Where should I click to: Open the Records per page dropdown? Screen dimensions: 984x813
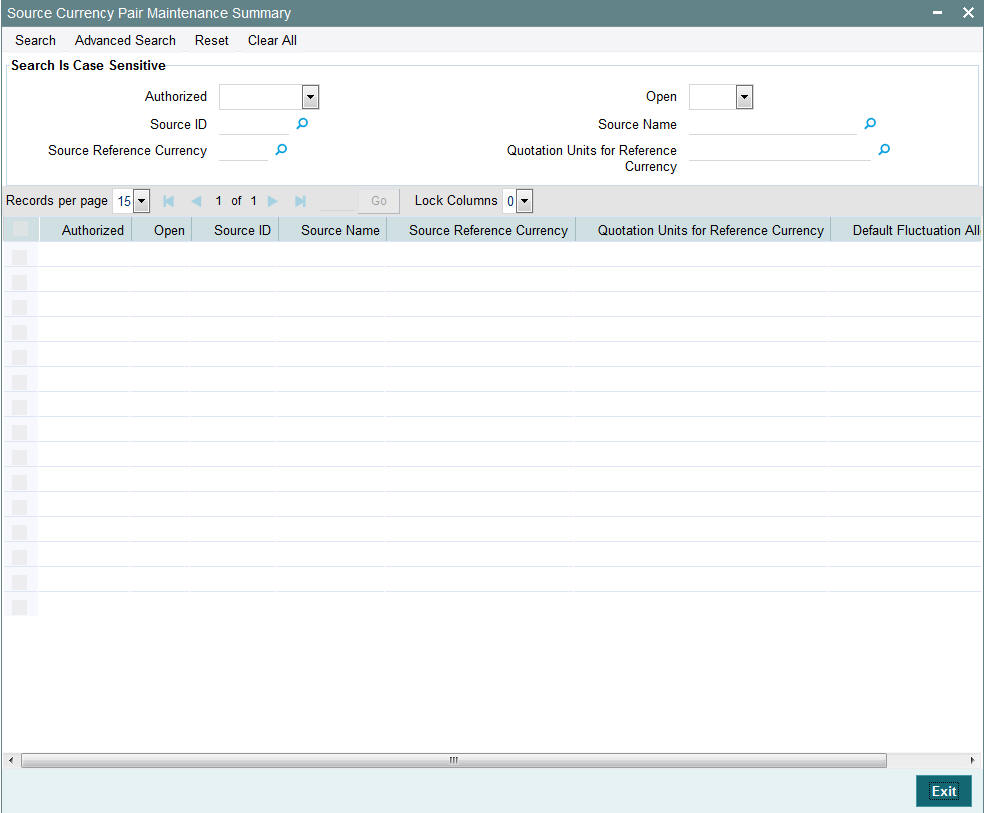point(142,201)
